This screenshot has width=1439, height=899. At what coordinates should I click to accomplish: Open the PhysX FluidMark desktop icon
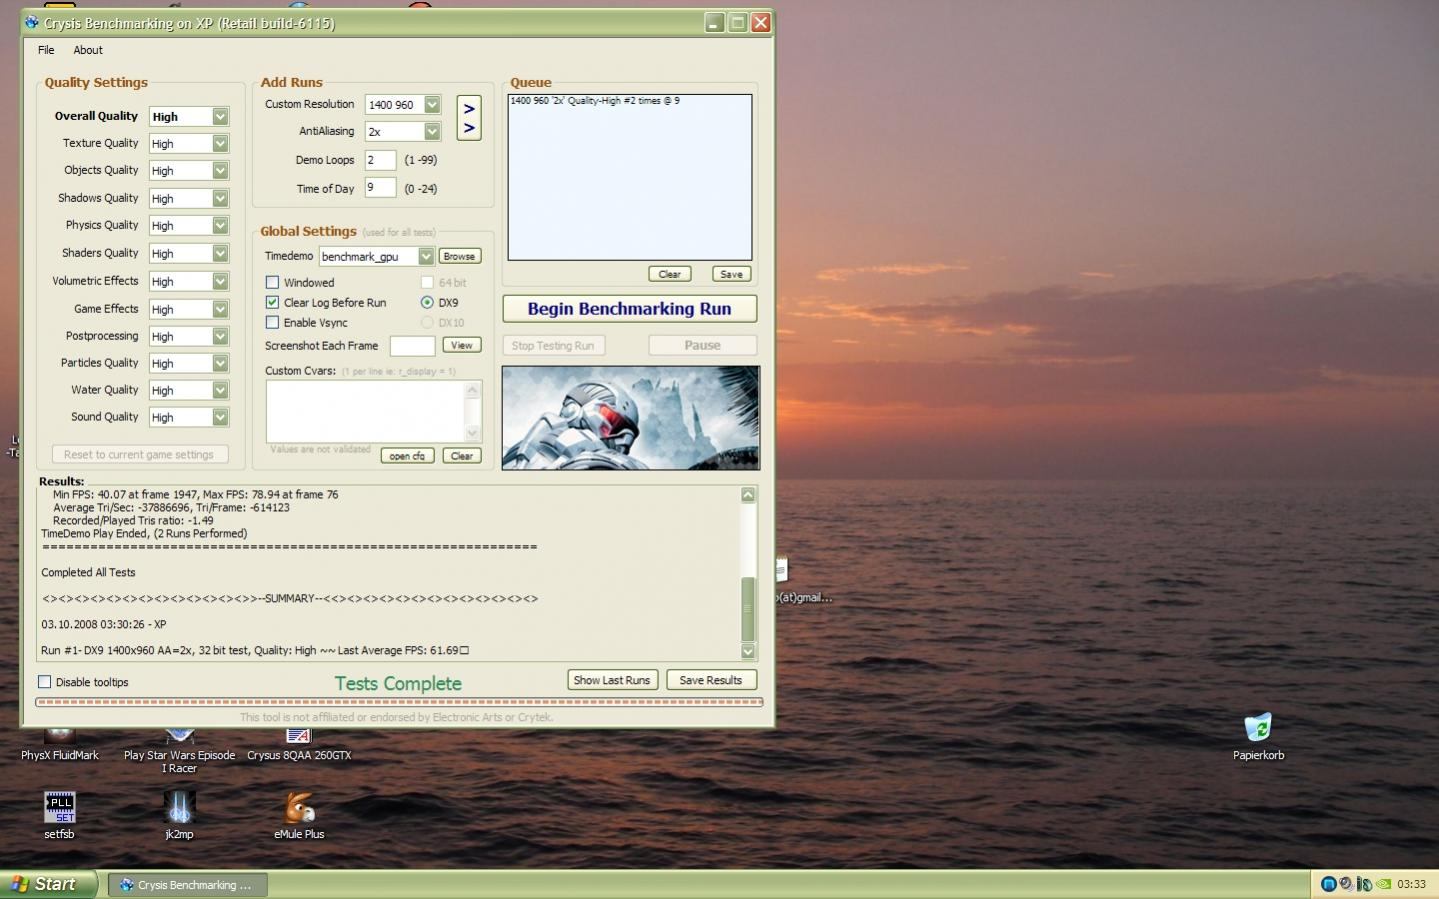[x=60, y=745]
